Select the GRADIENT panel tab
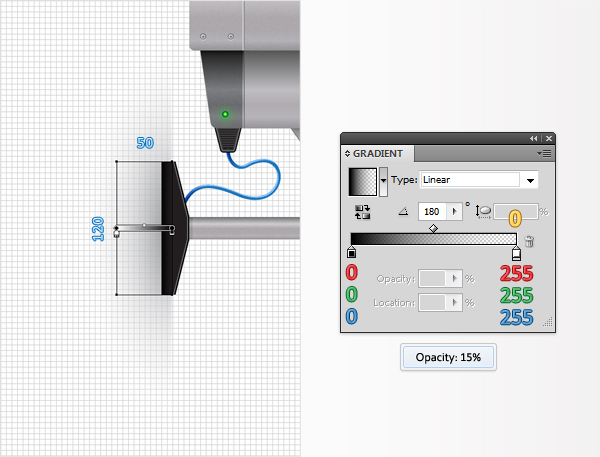This screenshot has width=600, height=457. point(377,153)
